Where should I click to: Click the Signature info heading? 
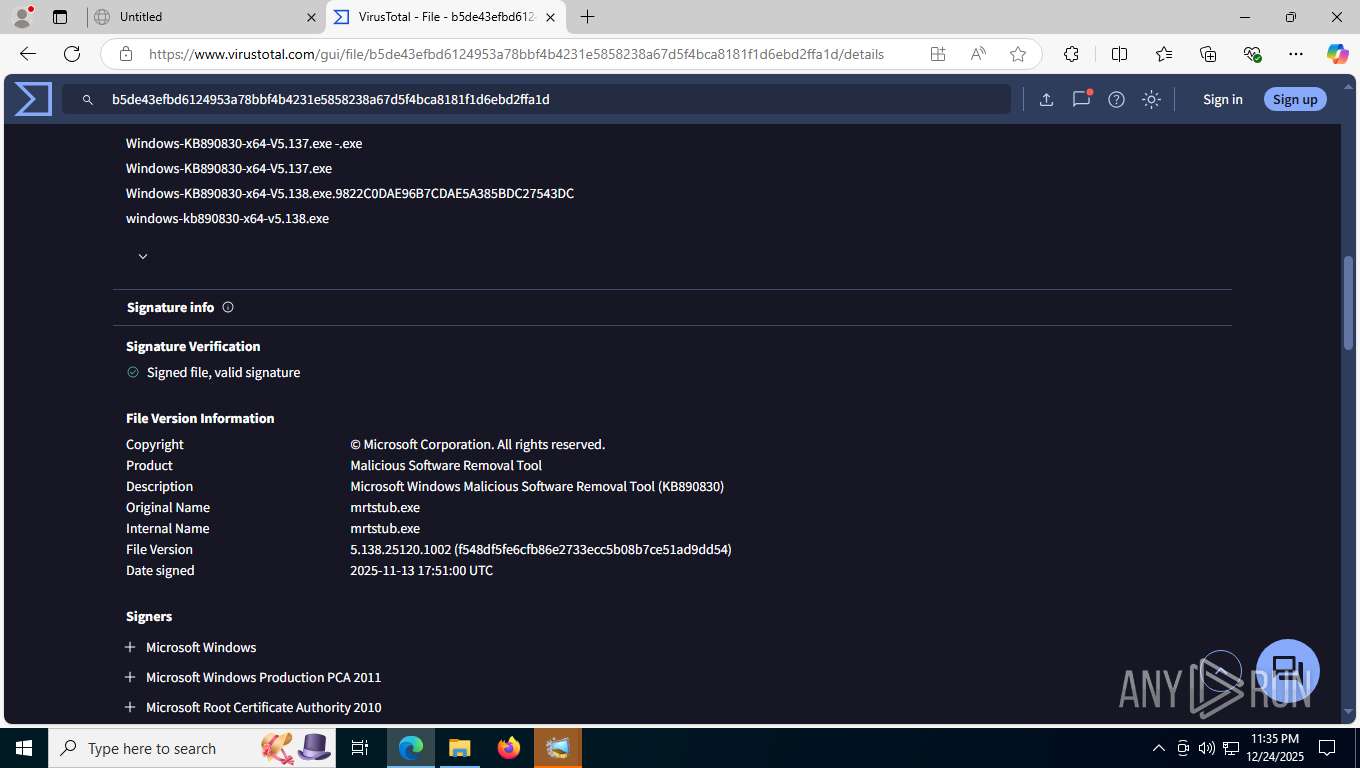pyautogui.click(x=170, y=307)
